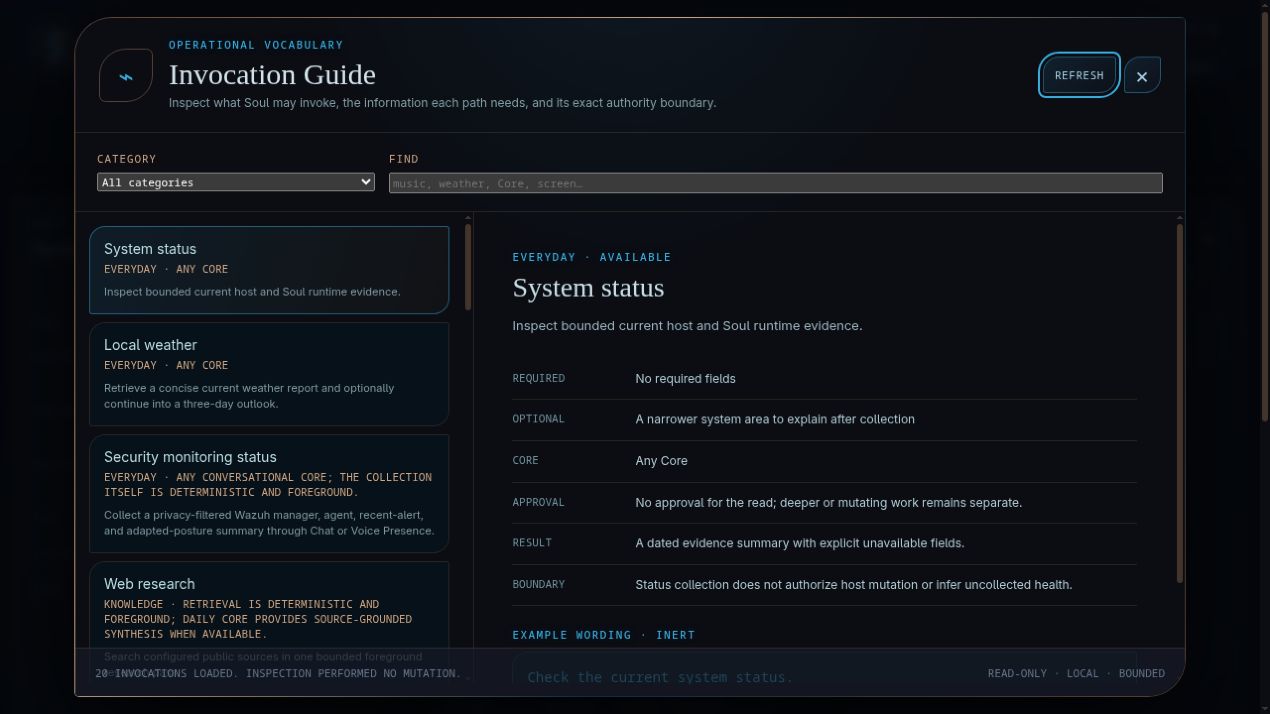The height and width of the screenshot is (714, 1270).
Task: Click the 'OPTIONAL' row label
Action: [x=539, y=419]
